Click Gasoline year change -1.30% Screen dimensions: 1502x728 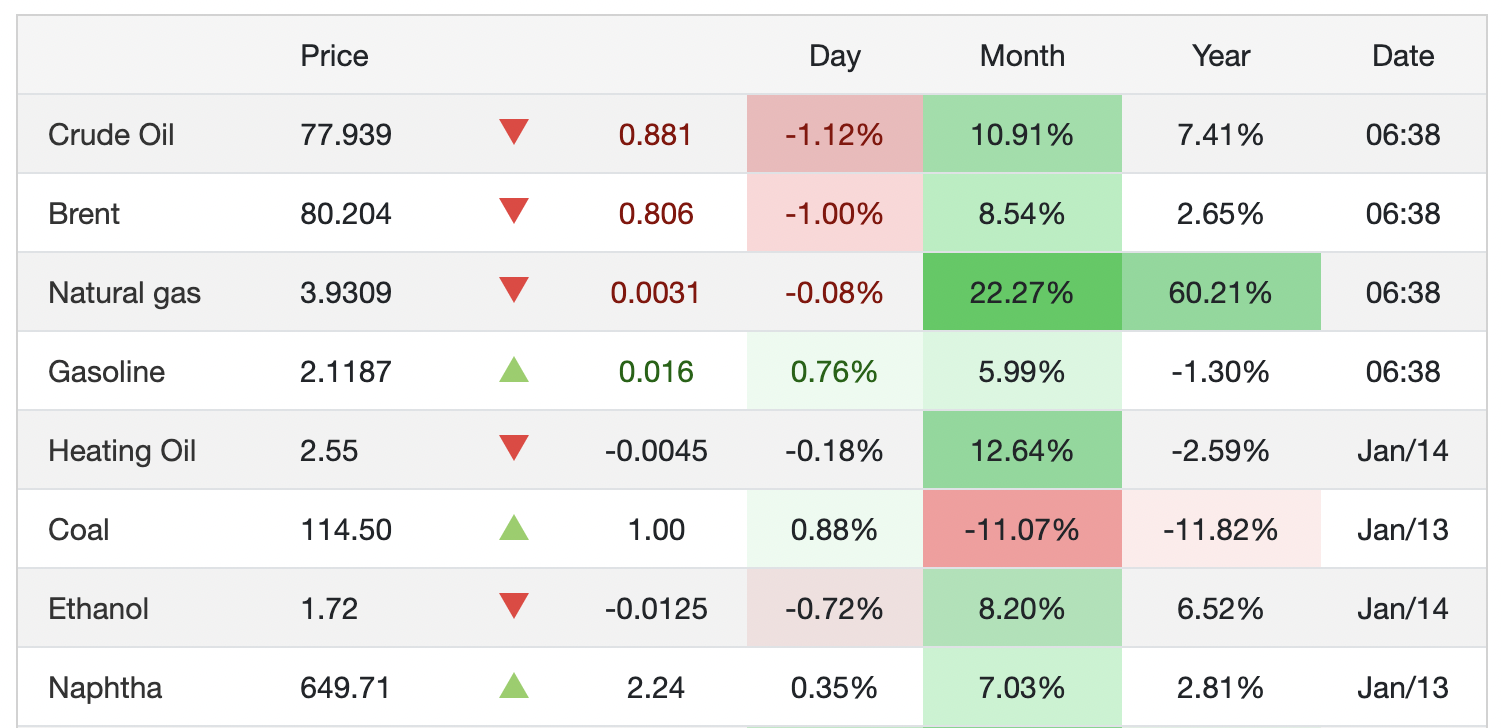pyautogui.click(x=1221, y=372)
